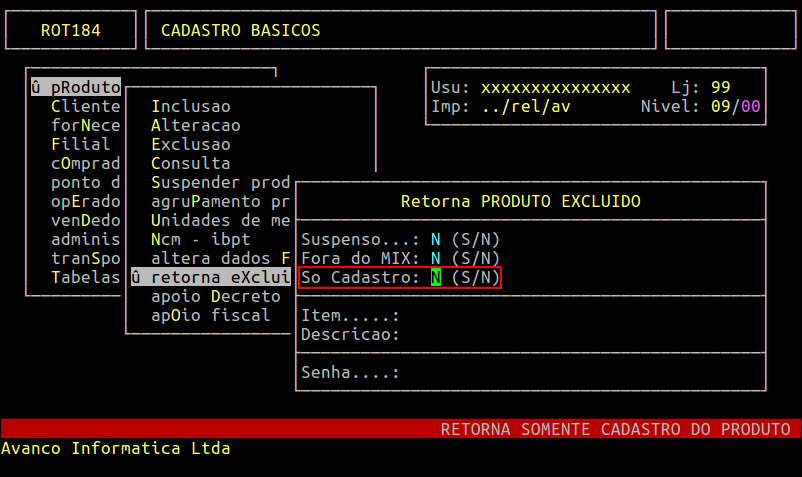
Task: Select Exclusao in the product submenu
Action: click(x=191, y=144)
